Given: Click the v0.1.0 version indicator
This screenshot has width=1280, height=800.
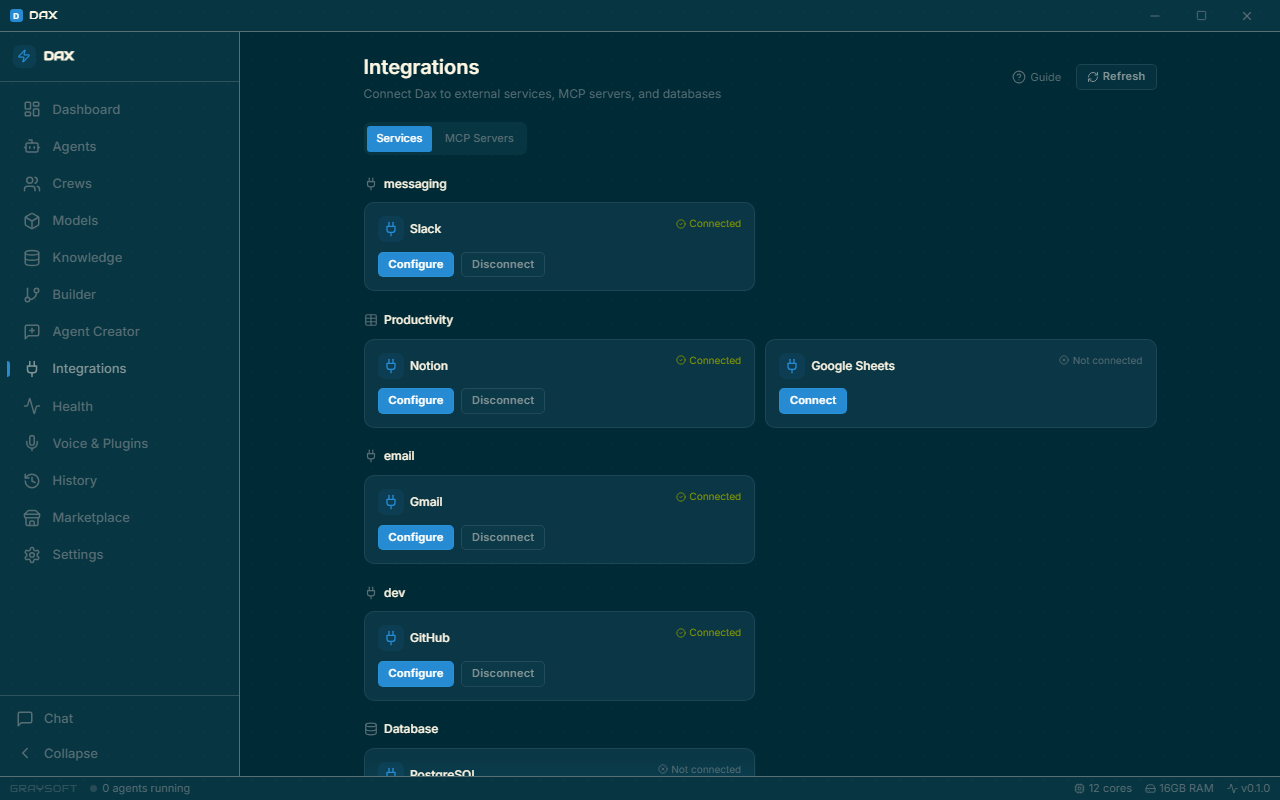Looking at the screenshot, I should point(1248,788).
